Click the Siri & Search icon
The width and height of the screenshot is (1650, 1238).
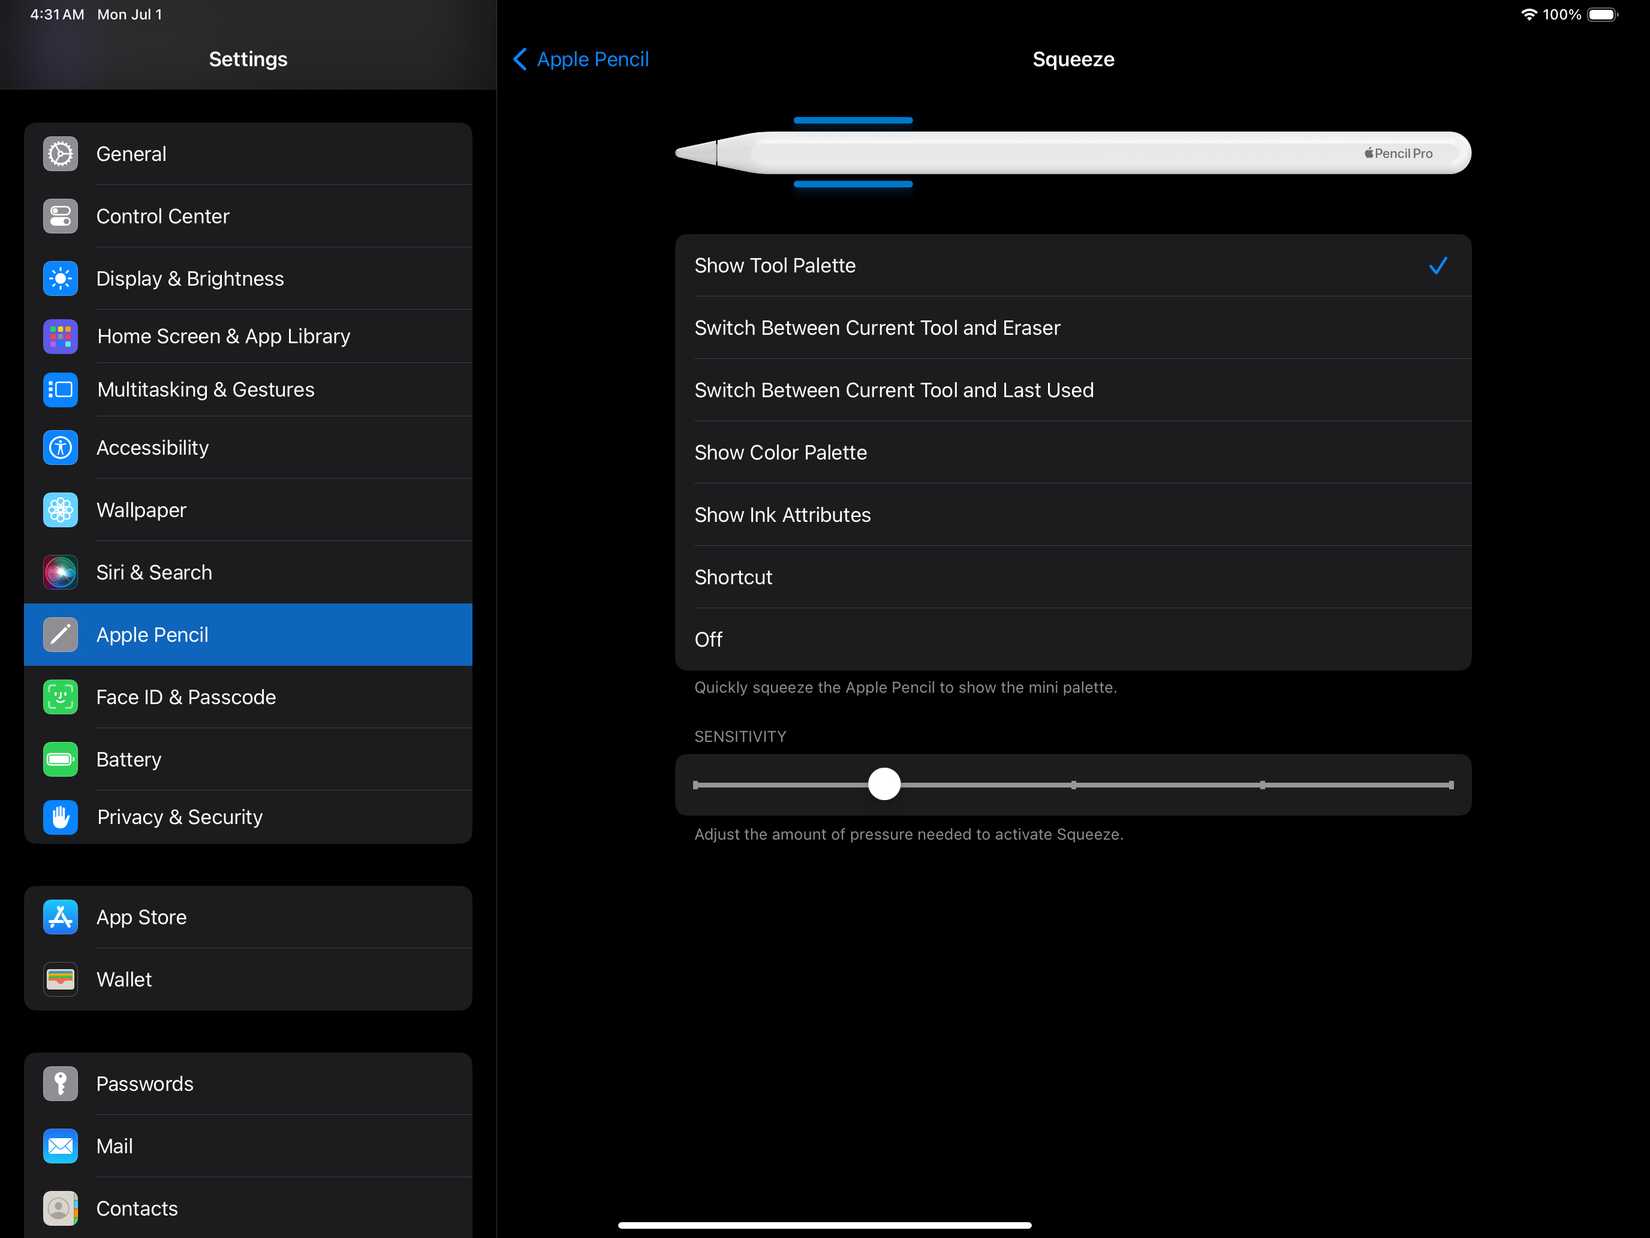click(61, 572)
